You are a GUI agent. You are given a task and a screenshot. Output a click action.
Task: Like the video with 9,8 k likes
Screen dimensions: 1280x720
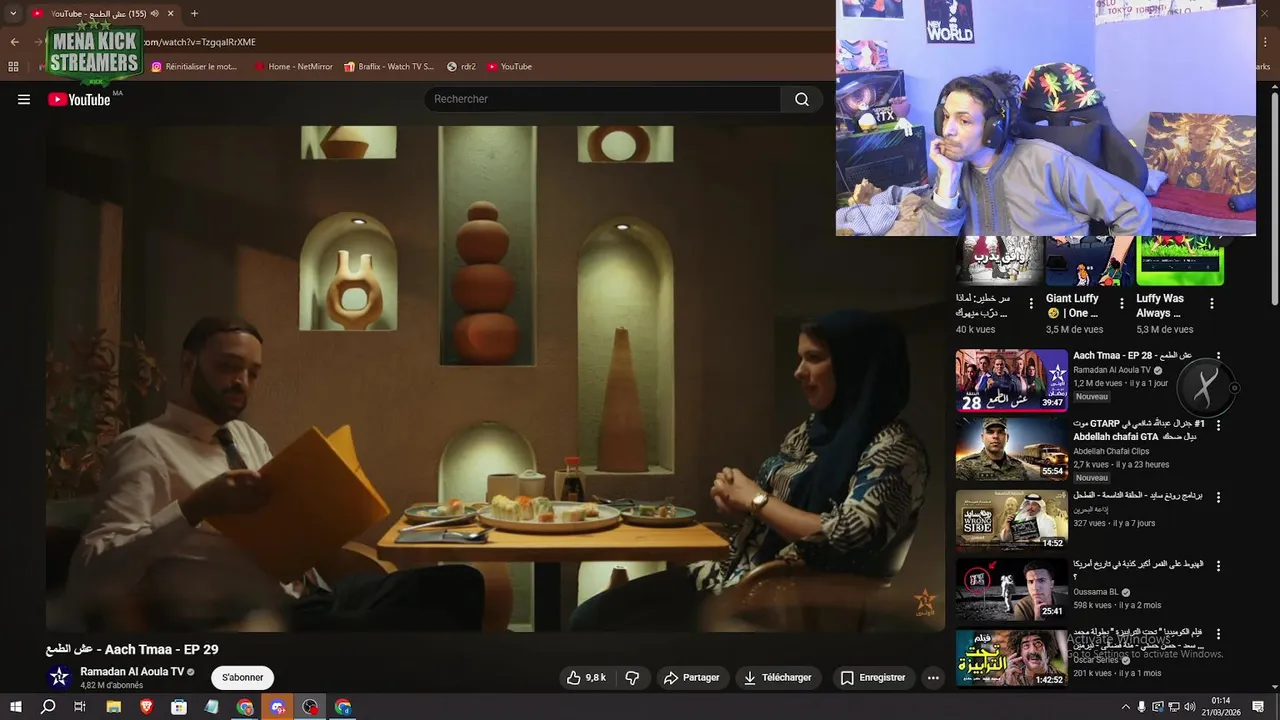(x=586, y=678)
